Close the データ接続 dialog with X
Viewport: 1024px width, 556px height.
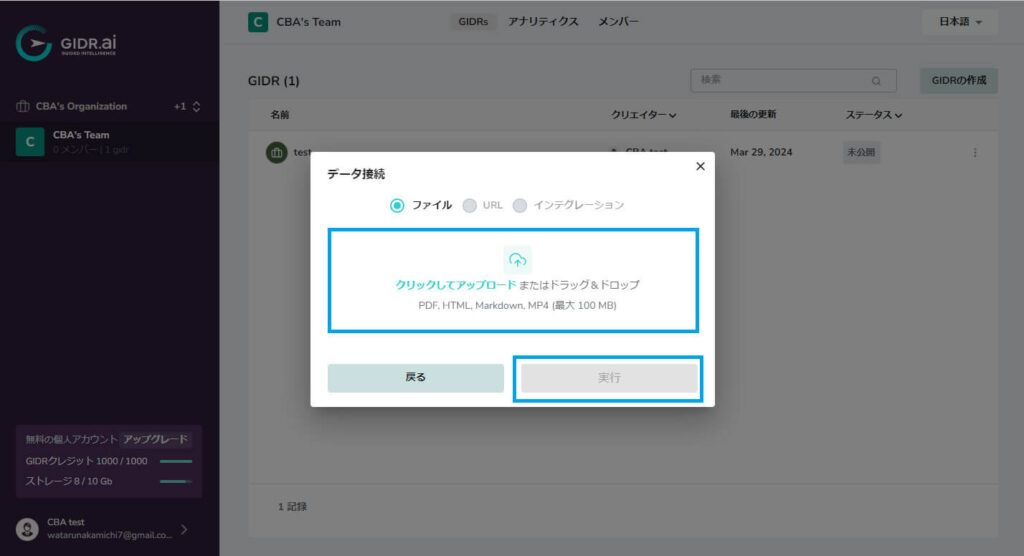tap(700, 167)
